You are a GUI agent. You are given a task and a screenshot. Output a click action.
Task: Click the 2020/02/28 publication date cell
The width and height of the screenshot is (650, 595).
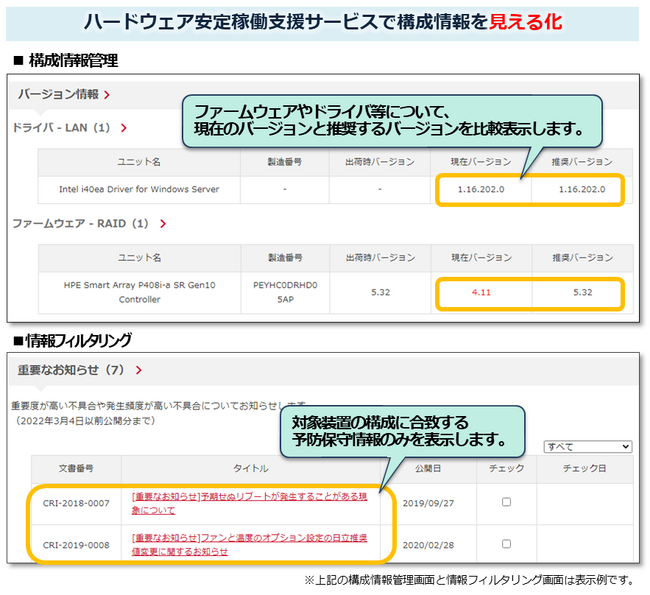coord(428,544)
